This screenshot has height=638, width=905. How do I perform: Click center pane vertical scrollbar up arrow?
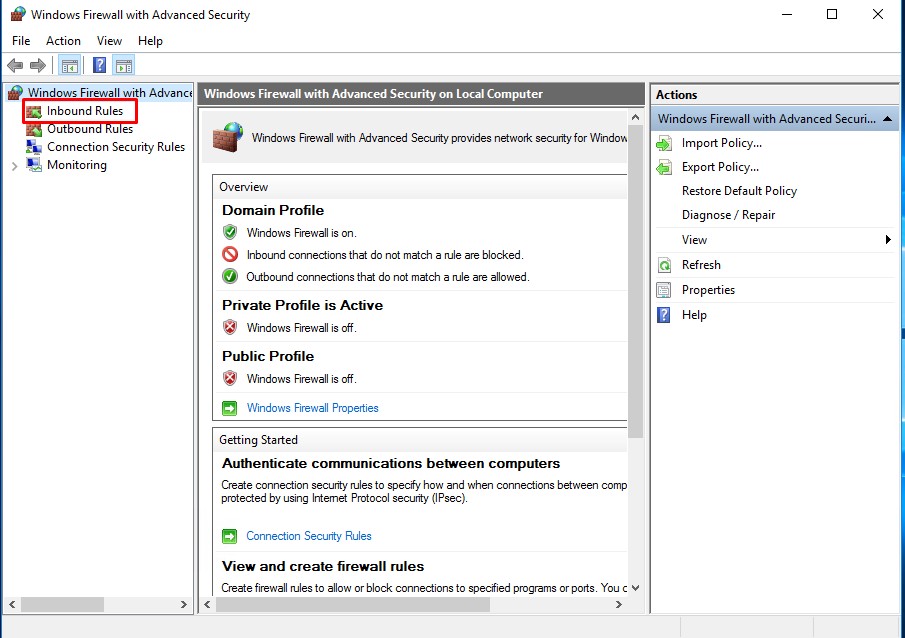tap(635, 117)
